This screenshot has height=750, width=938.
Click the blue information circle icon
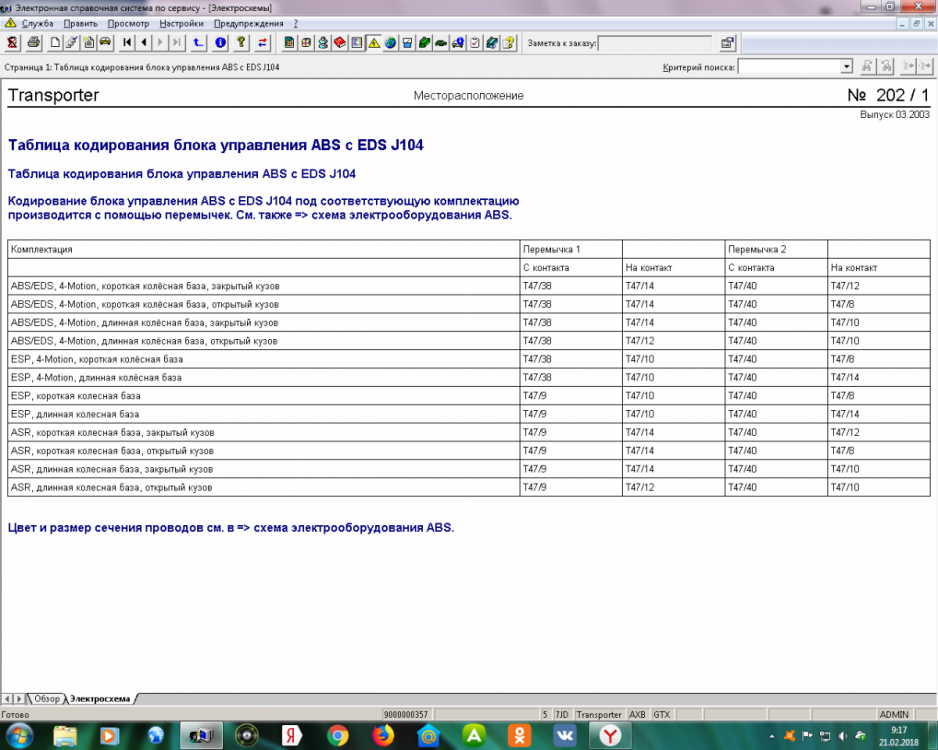pos(220,42)
